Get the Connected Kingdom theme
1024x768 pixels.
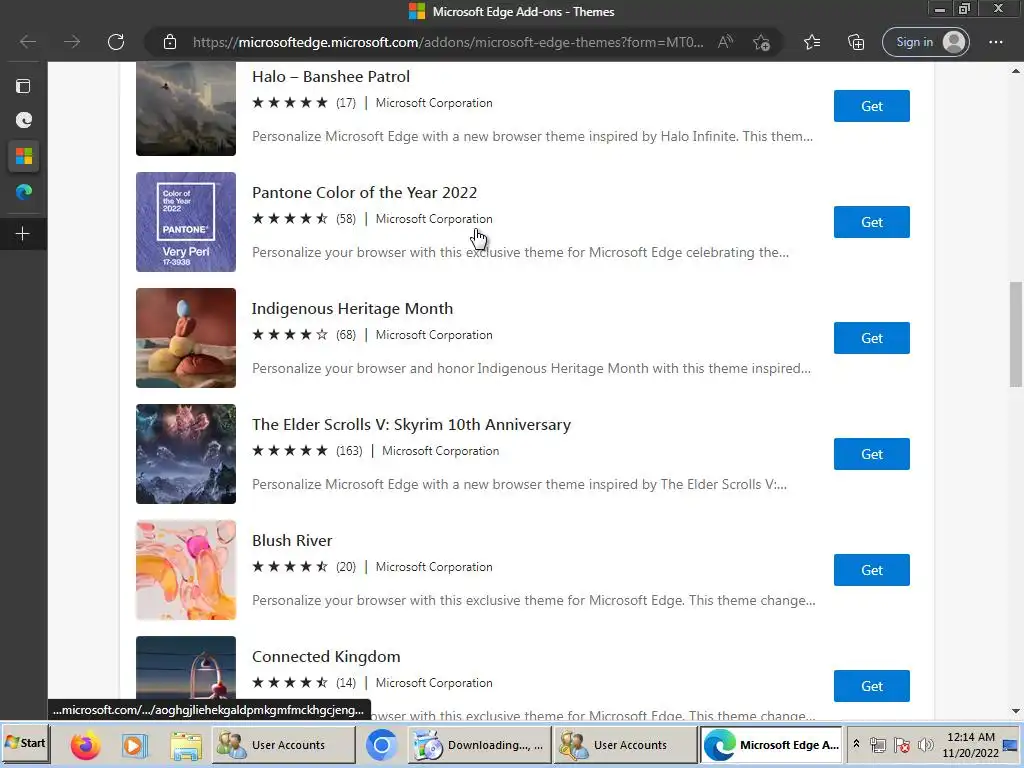[x=871, y=686]
